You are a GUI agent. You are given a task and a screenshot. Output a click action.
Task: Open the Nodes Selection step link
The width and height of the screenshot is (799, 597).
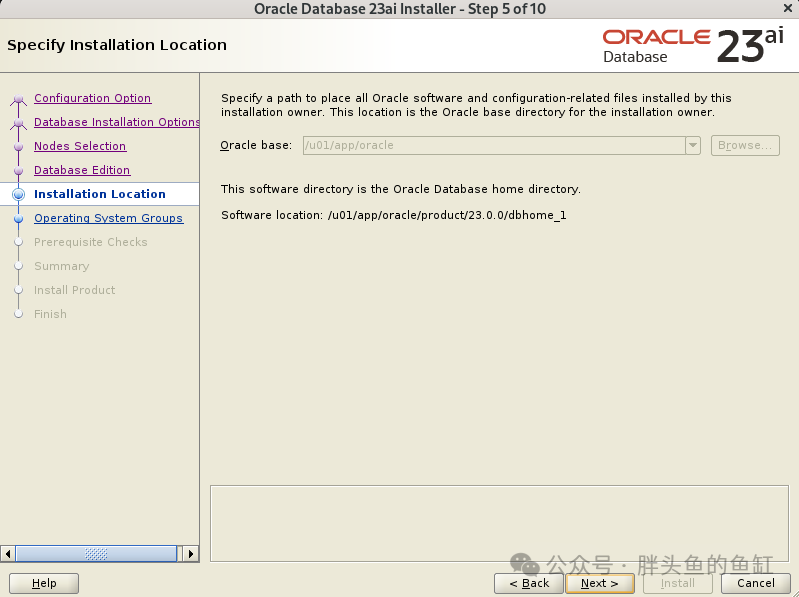click(80, 146)
